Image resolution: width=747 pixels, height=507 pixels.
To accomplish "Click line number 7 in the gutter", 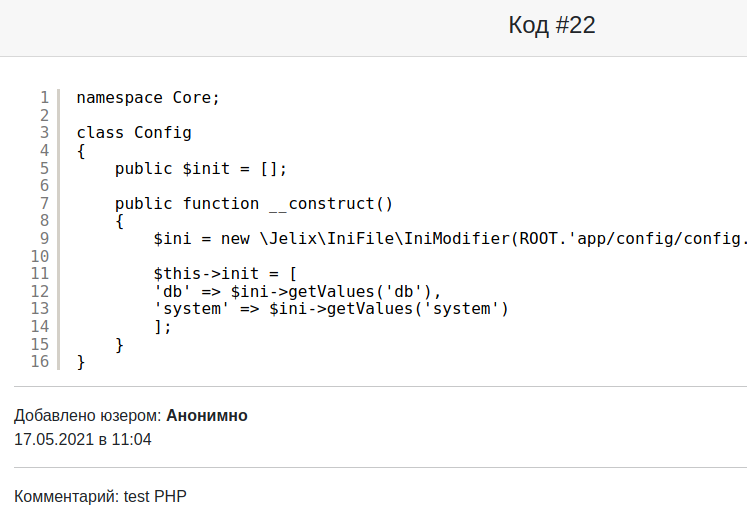I will pyautogui.click(x=44, y=203).
